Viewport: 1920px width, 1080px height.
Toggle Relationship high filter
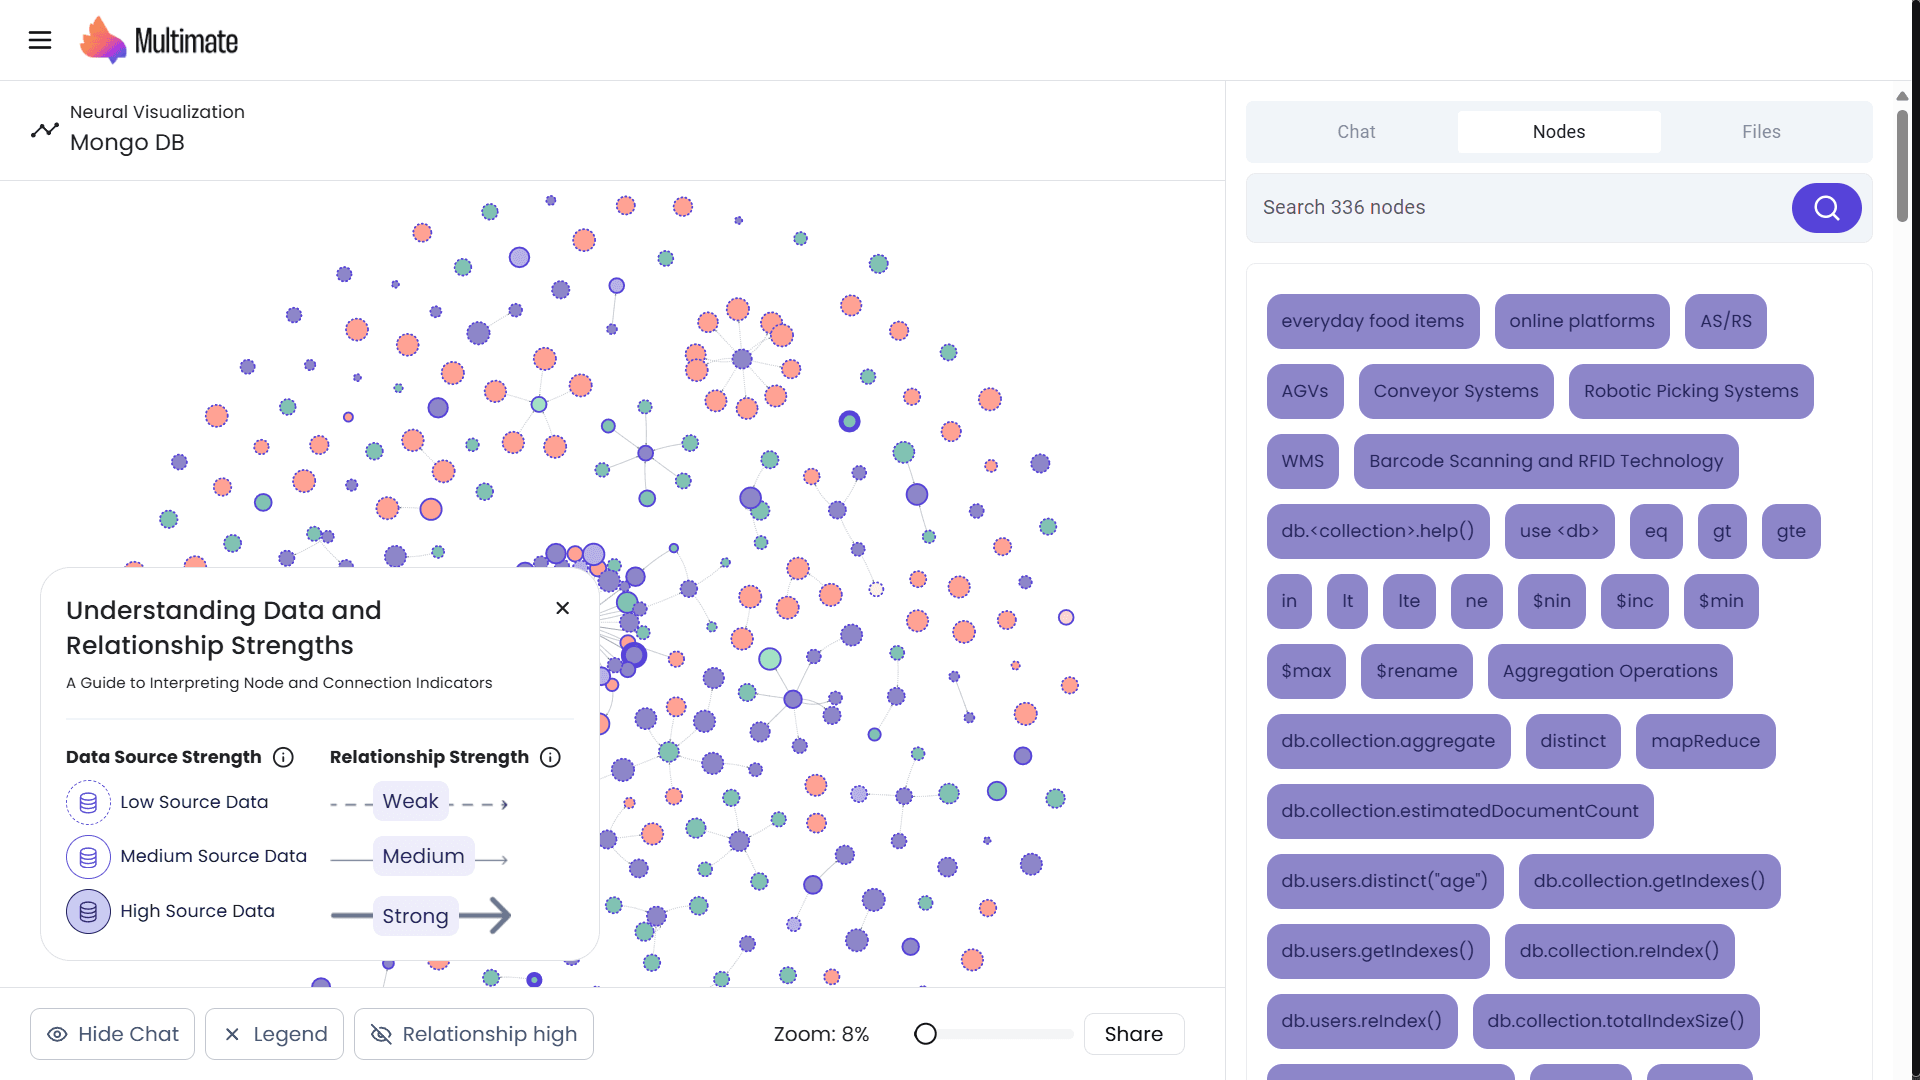click(x=474, y=1034)
